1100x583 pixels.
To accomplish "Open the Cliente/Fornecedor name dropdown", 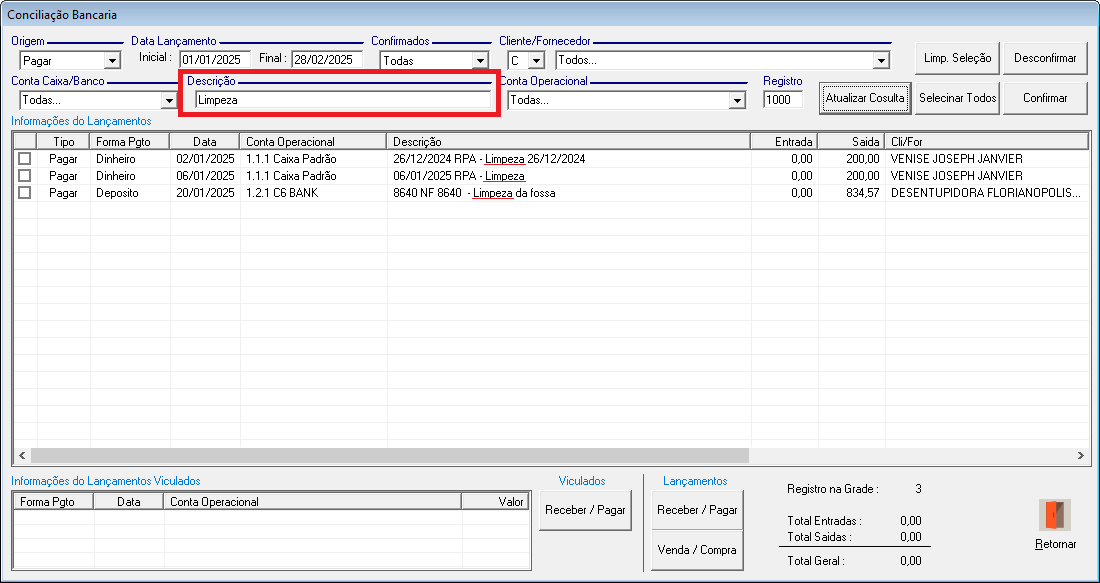I will (881, 61).
